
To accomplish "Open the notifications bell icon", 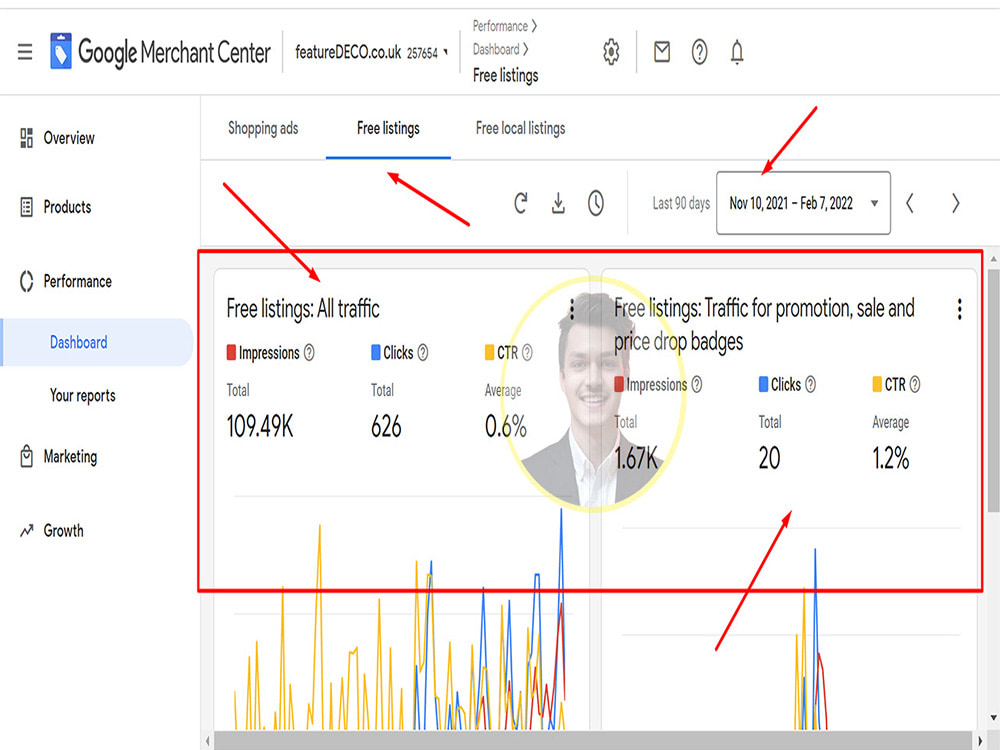I will 737,52.
